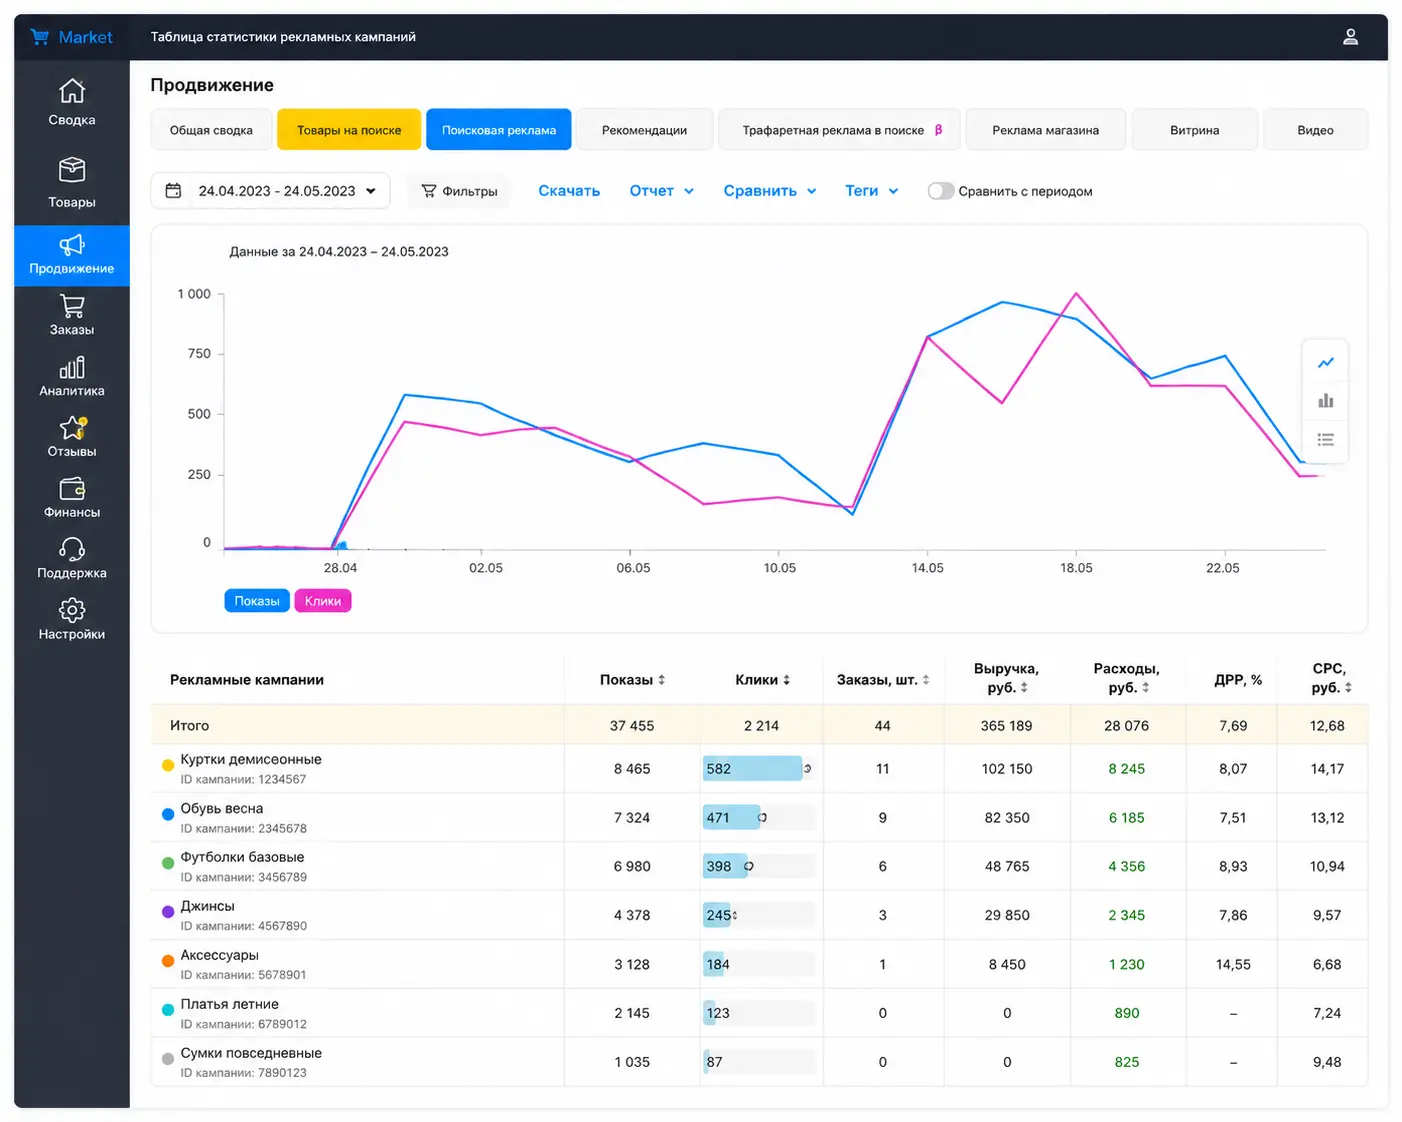This screenshot has width=1402, height=1122.
Task: Click the calendar icon in date picker
Action: [173, 190]
